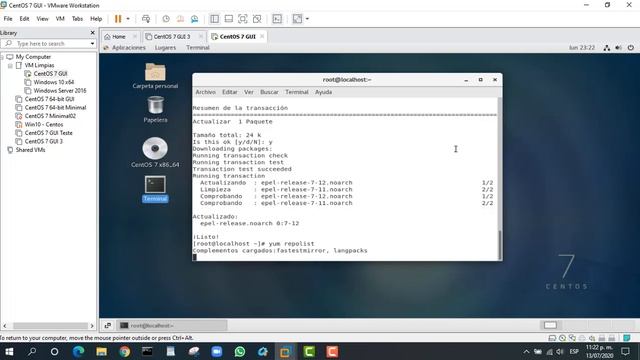Select the Papelera trash desktop icon
Screen dimensions: 640x360
pyautogui.click(x=155, y=109)
